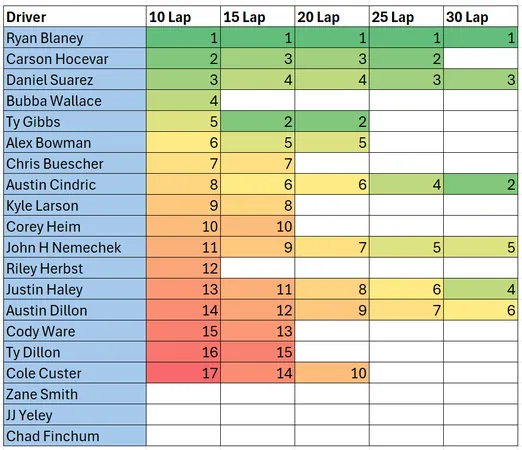Select Justin Haley's 30 Lap cell
This screenshot has width=522, height=450.
coord(481,289)
